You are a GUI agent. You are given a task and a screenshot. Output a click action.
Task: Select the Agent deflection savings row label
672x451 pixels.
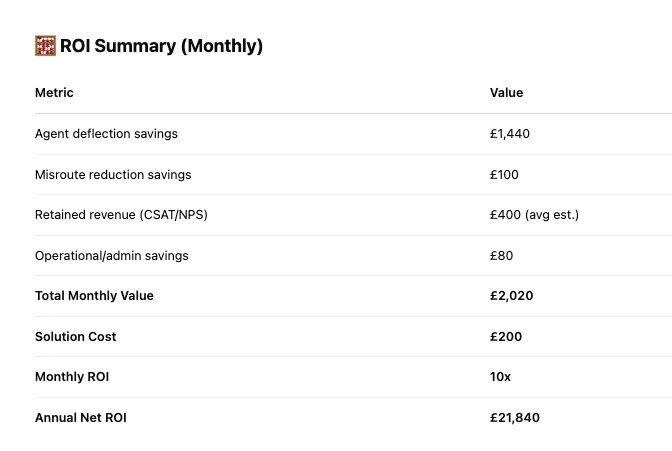pos(106,134)
